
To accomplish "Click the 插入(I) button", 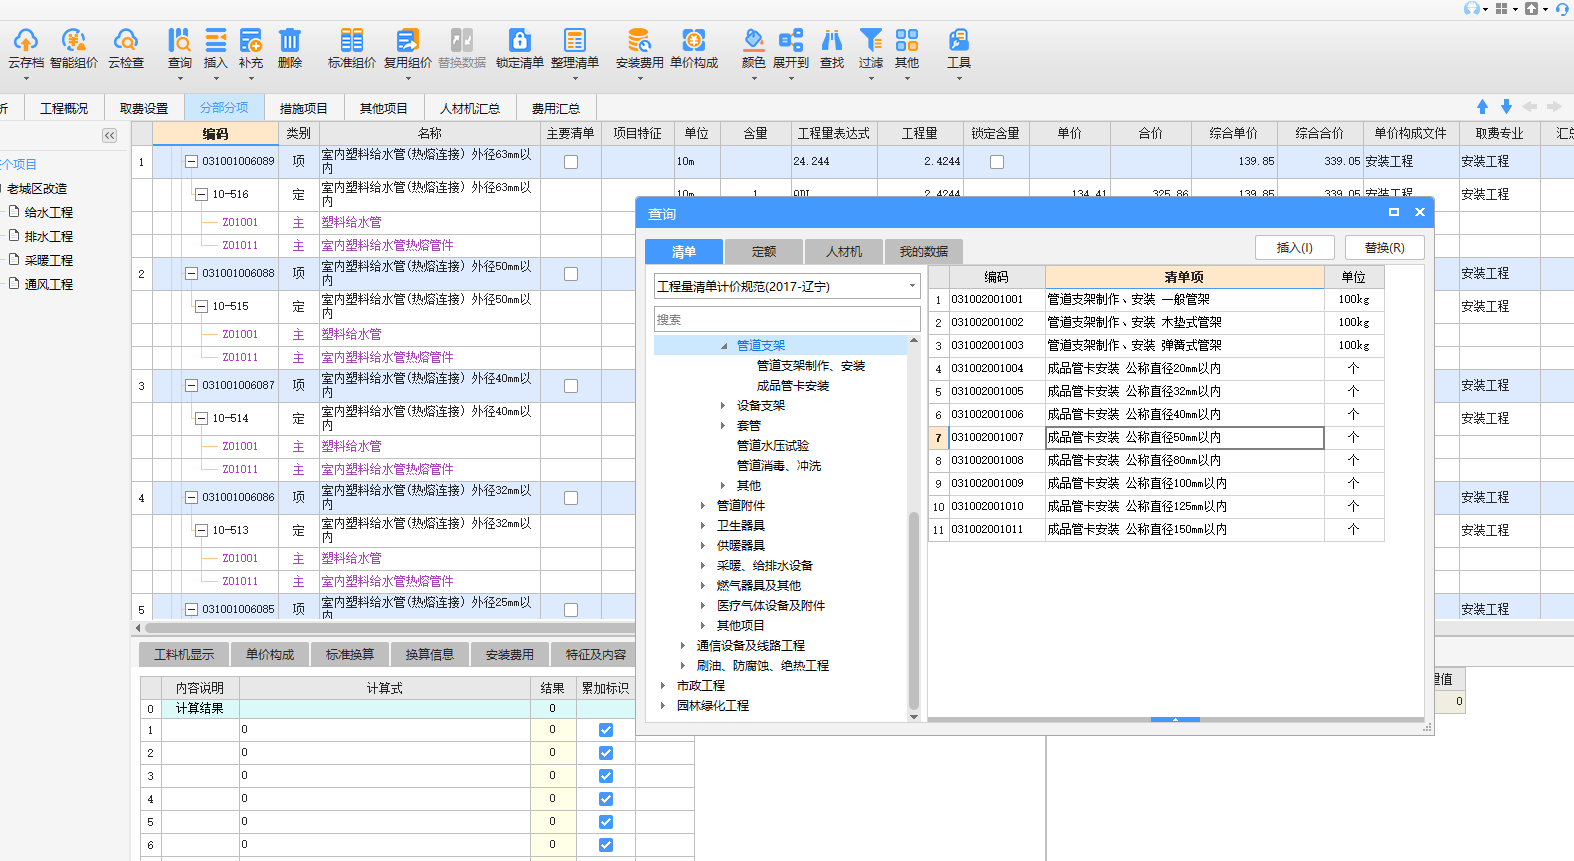I will pyautogui.click(x=1295, y=247).
